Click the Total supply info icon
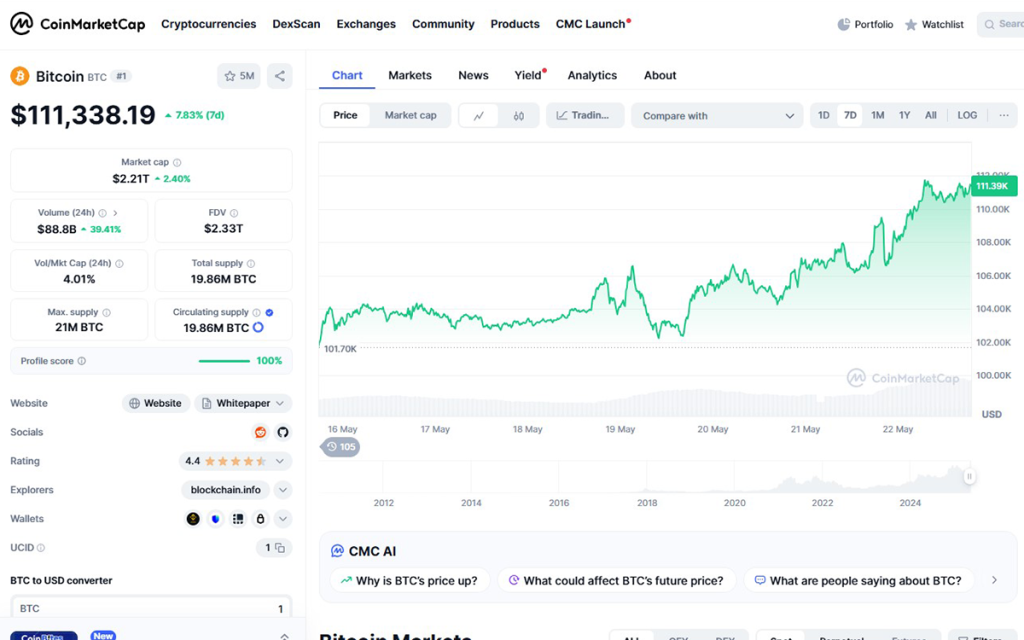 click(x=251, y=263)
